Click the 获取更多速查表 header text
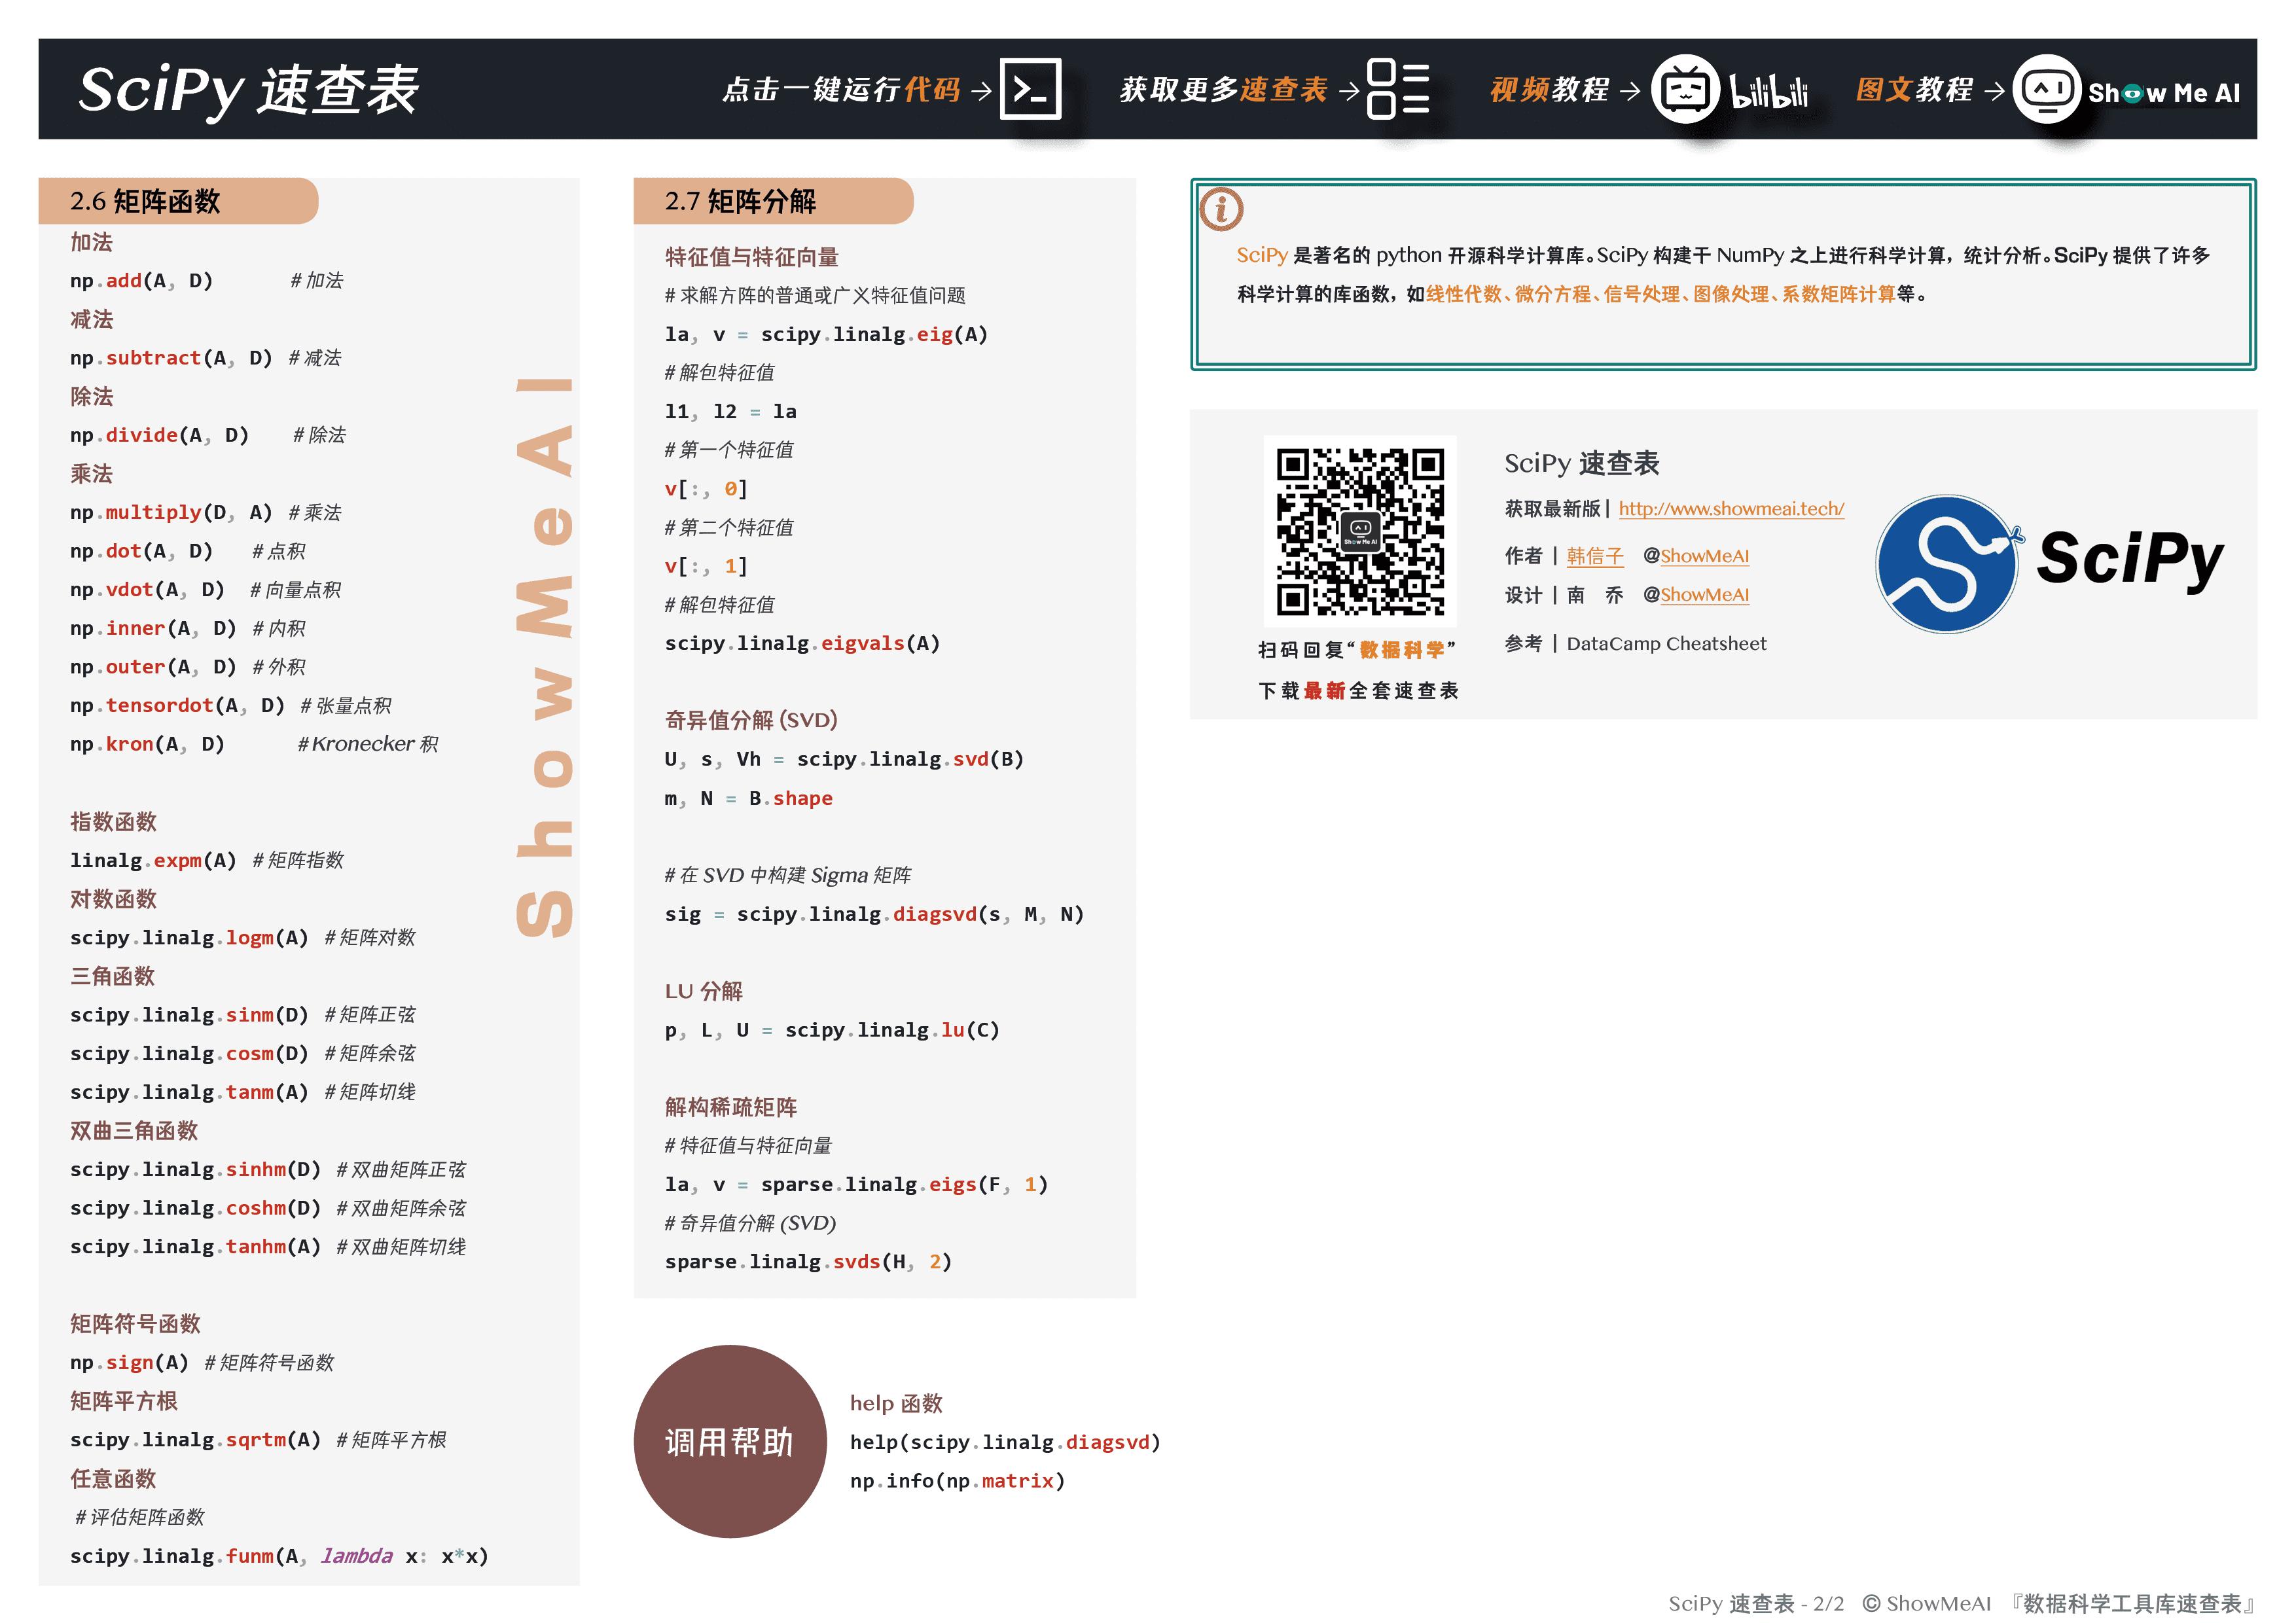 pyautogui.click(x=1223, y=90)
